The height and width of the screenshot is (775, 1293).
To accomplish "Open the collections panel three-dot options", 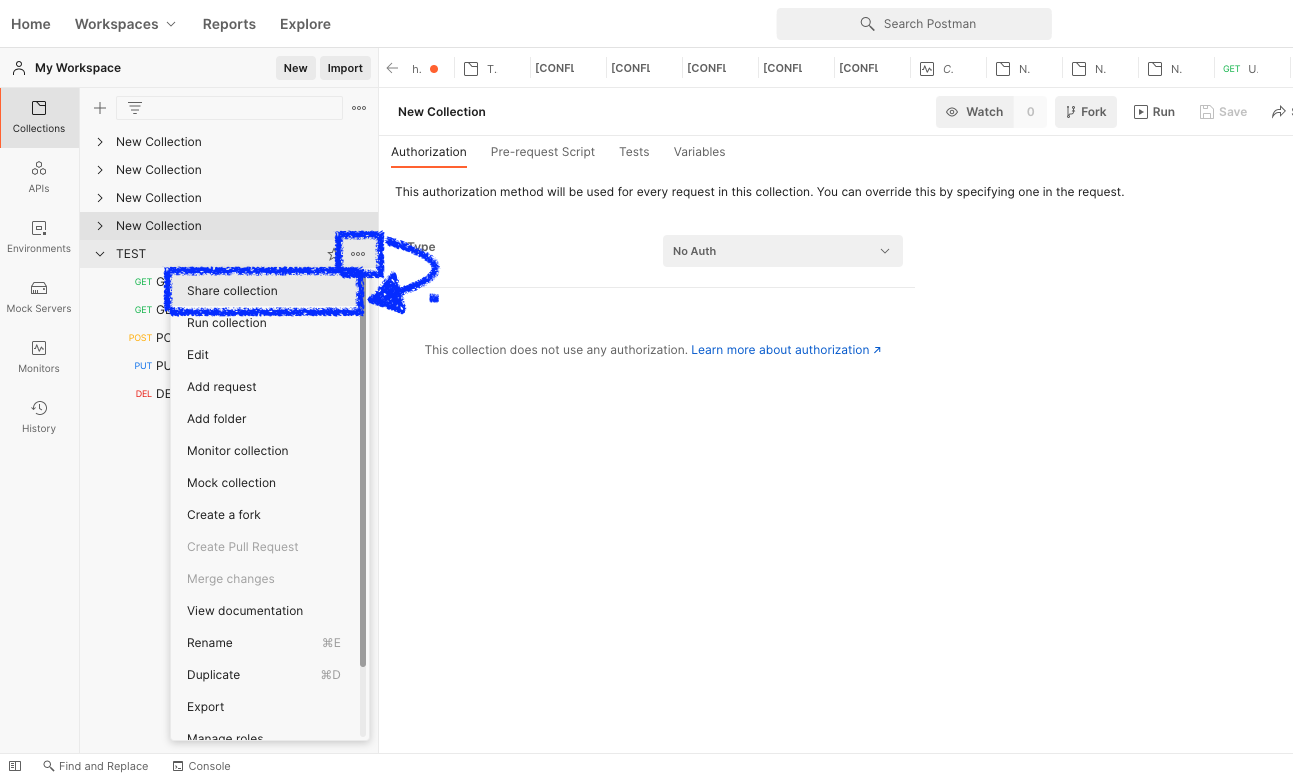I will pos(359,108).
